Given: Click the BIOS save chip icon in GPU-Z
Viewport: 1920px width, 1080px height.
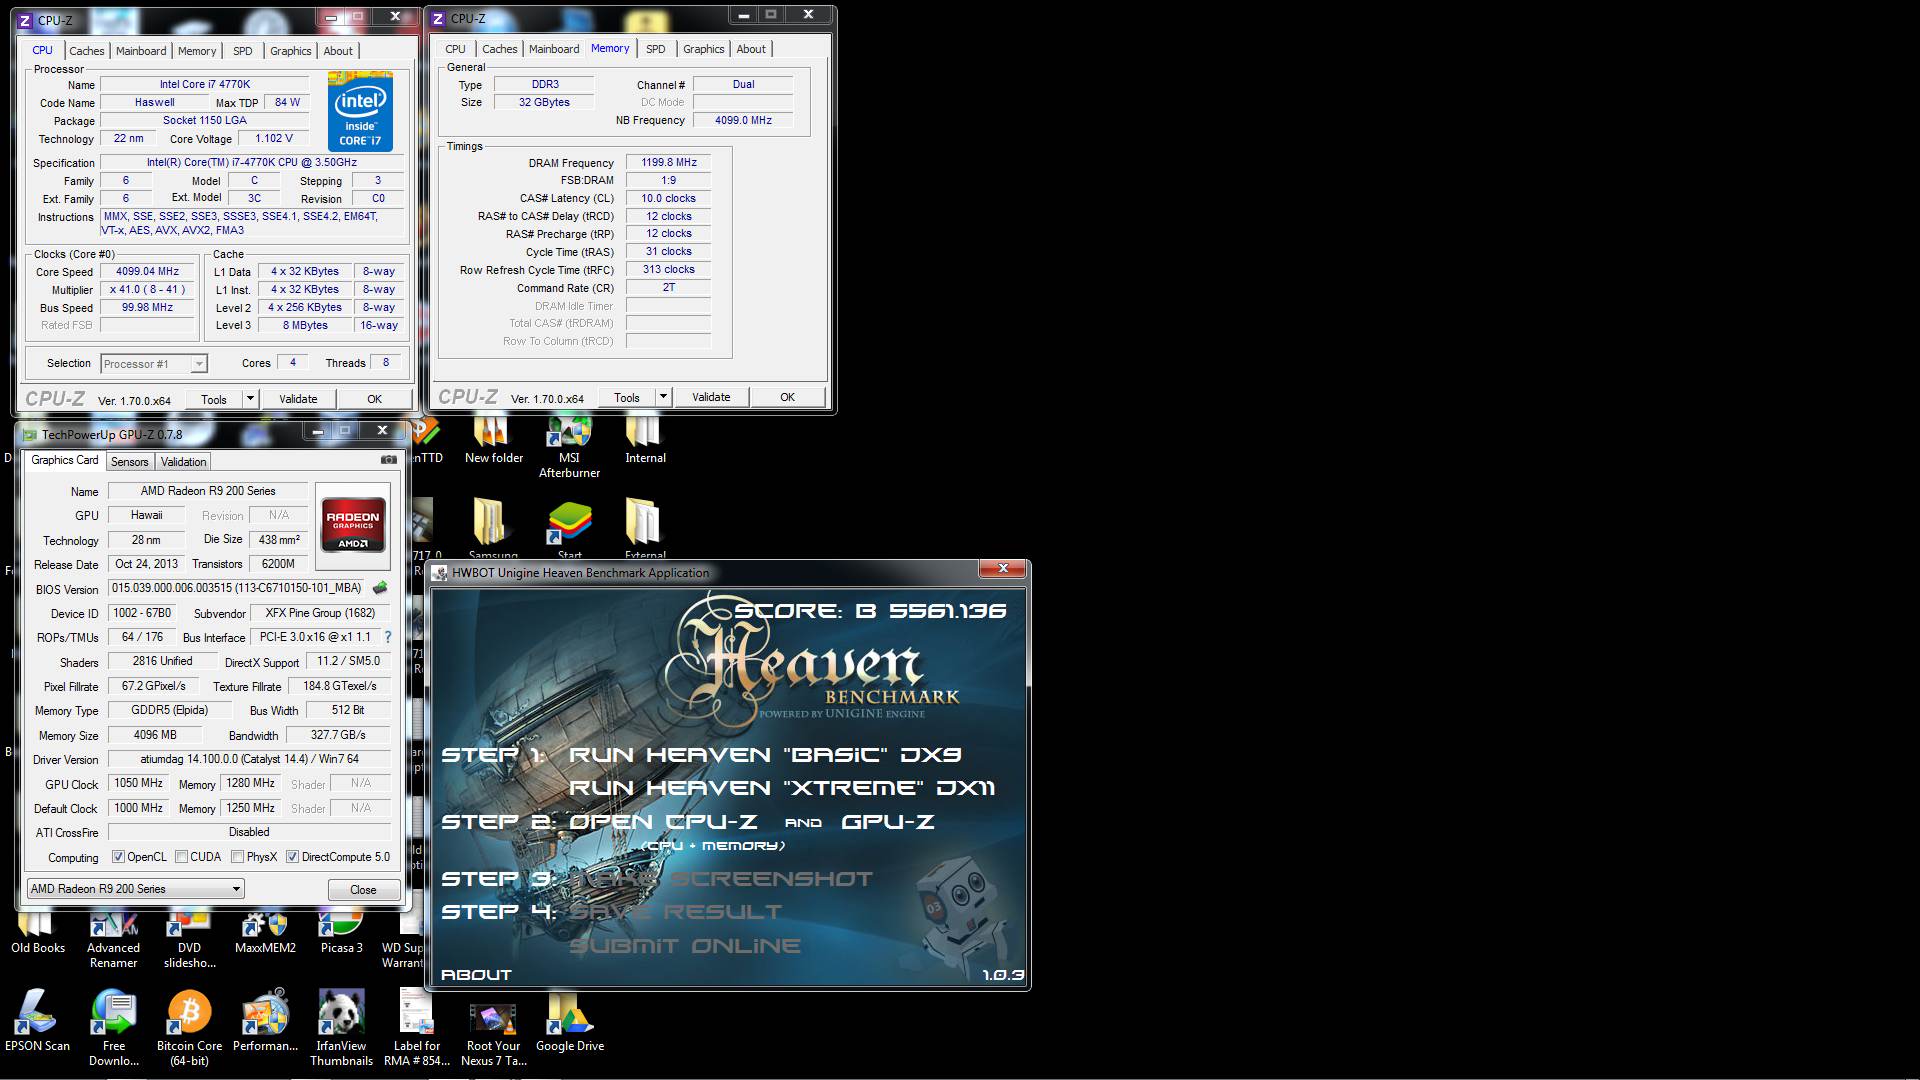Looking at the screenshot, I should click(x=380, y=588).
